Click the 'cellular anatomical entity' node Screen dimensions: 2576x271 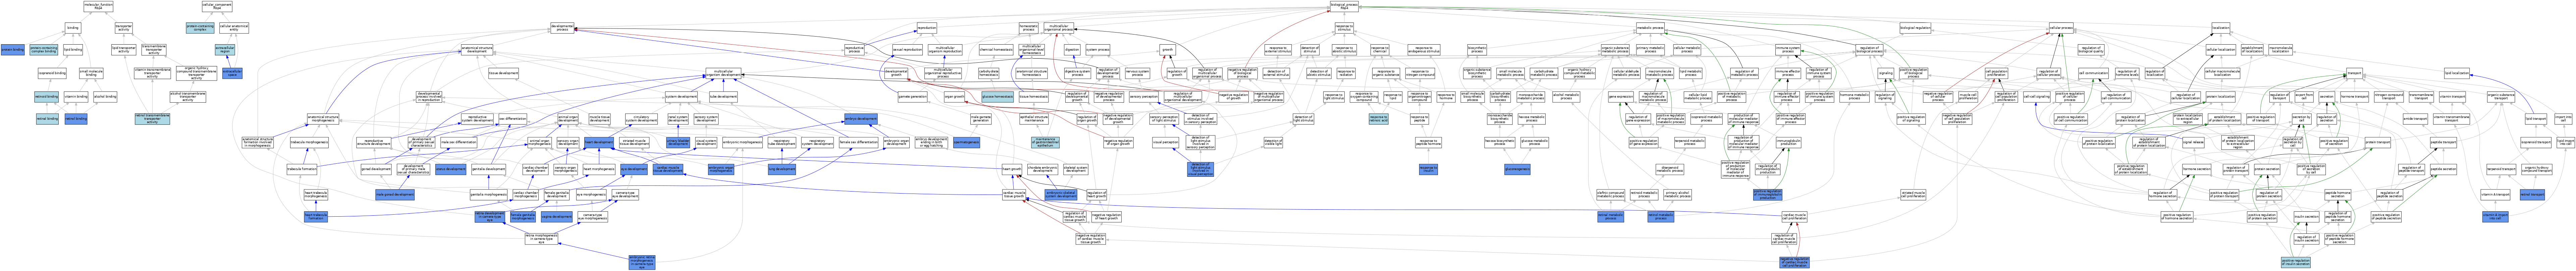tap(234, 28)
